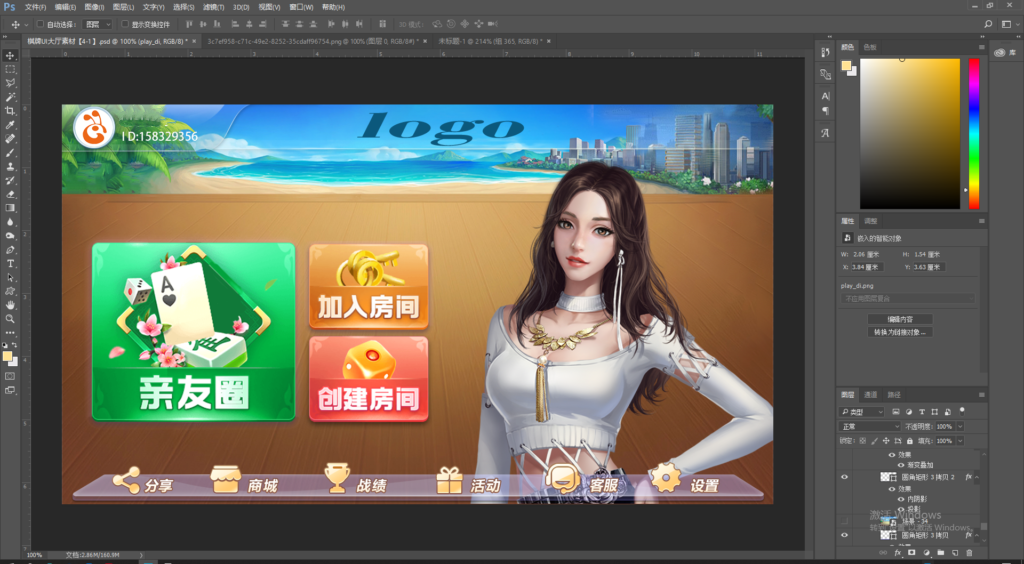Click the delete layer trash icon
Viewport: 1024px width, 564px height.
[969, 553]
